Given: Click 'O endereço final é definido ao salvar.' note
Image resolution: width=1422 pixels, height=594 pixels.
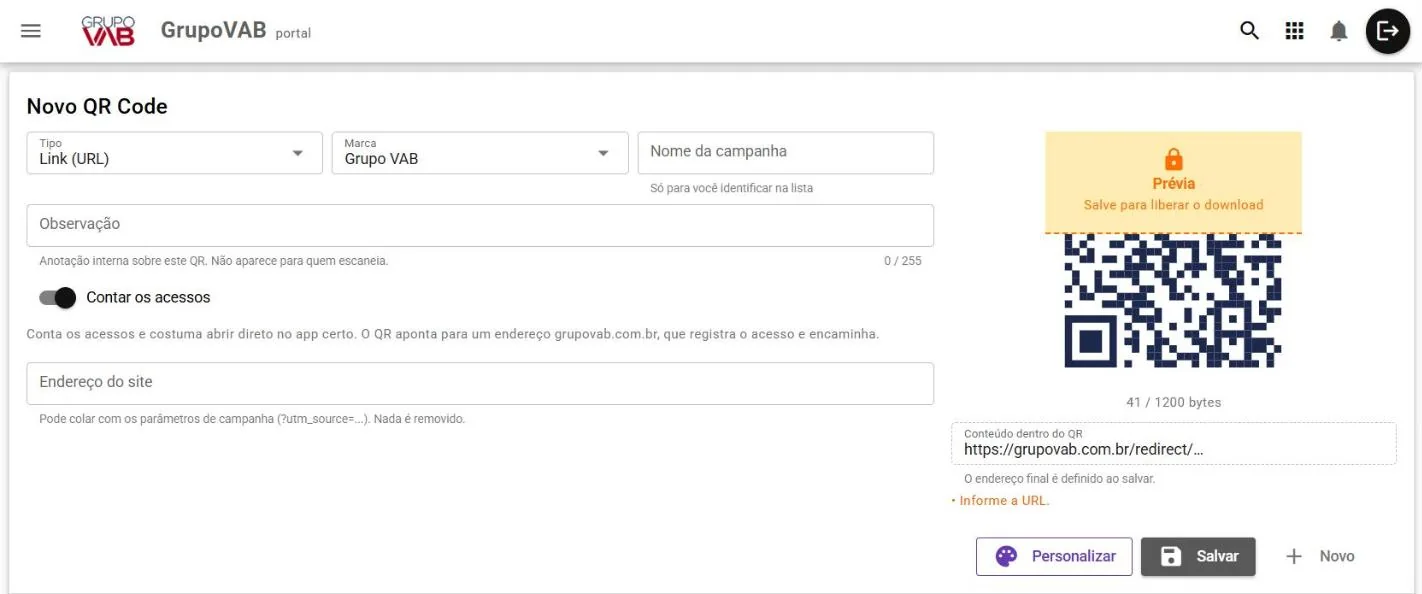Looking at the screenshot, I should 1059,479.
